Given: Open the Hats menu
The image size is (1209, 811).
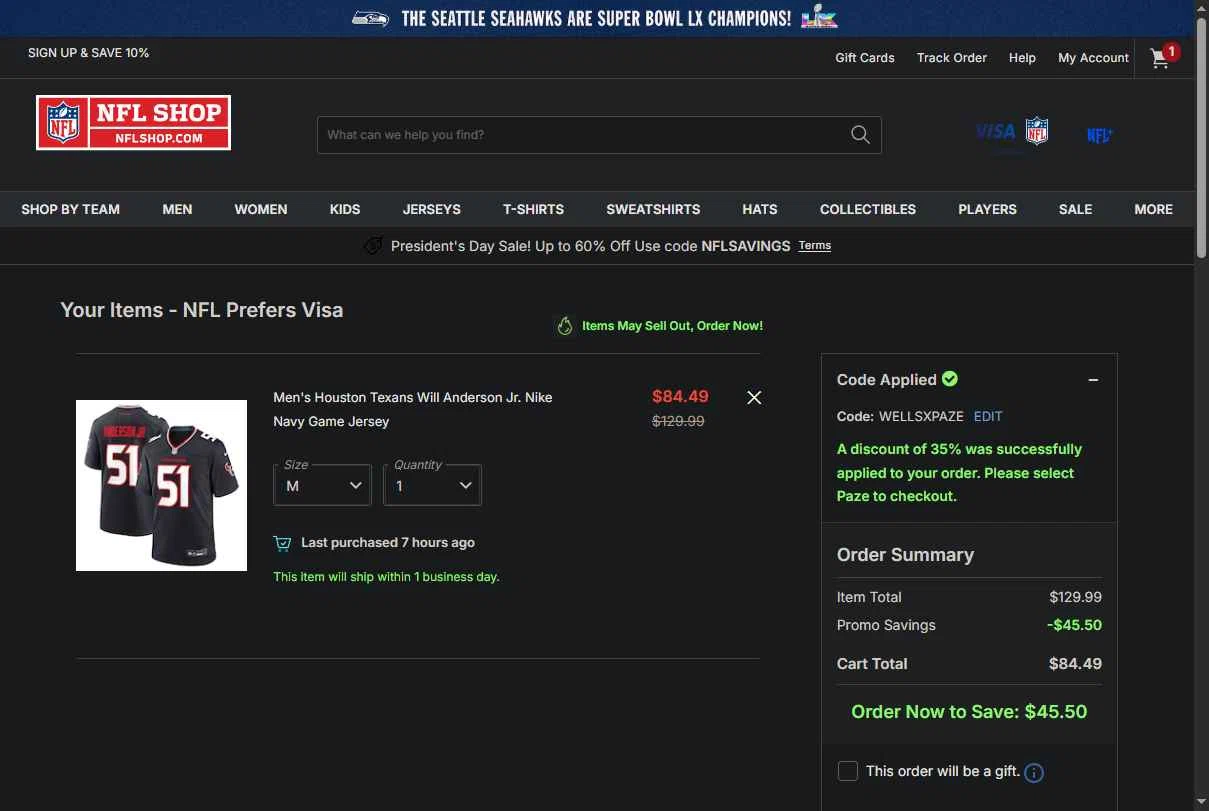Looking at the screenshot, I should point(760,209).
